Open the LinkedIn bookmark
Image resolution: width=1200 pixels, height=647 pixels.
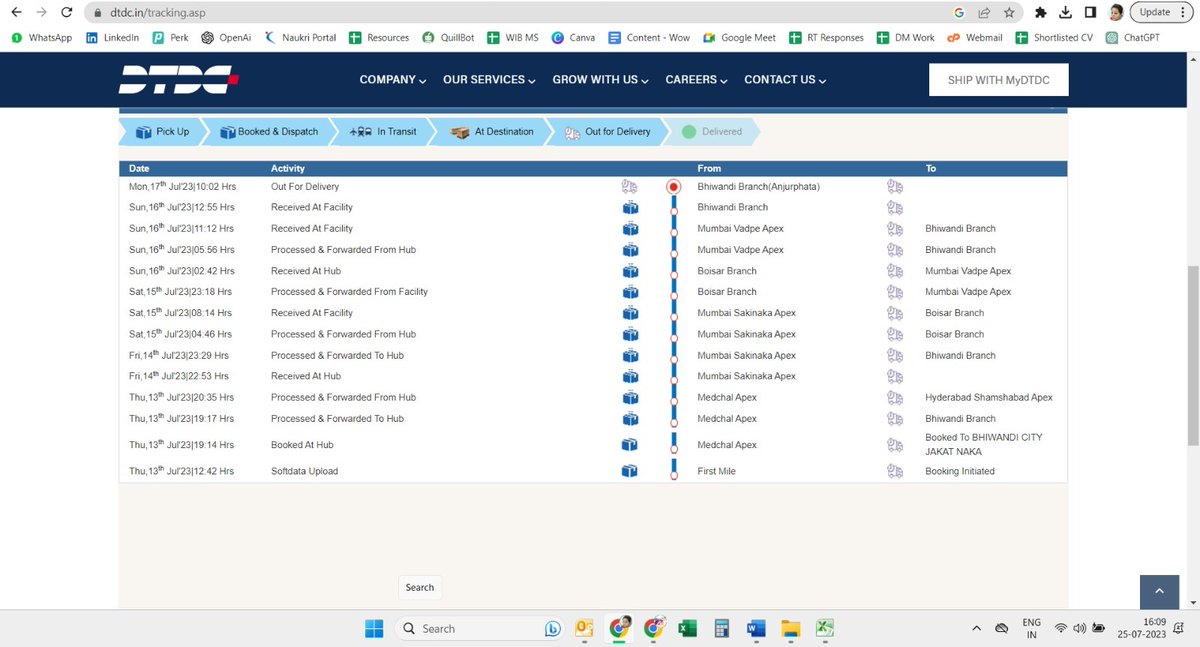[x=112, y=37]
